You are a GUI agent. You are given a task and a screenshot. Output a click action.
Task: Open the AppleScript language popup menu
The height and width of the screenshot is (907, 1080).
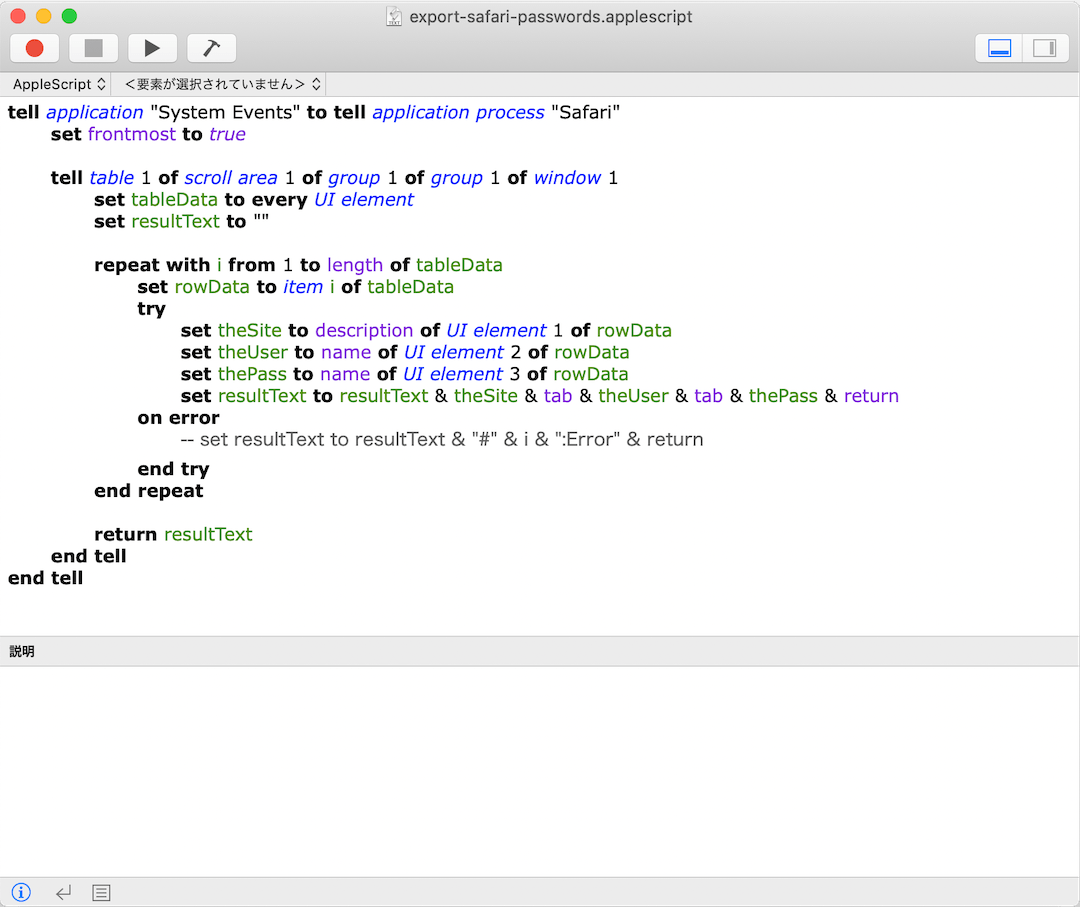pyautogui.click(x=57, y=84)
